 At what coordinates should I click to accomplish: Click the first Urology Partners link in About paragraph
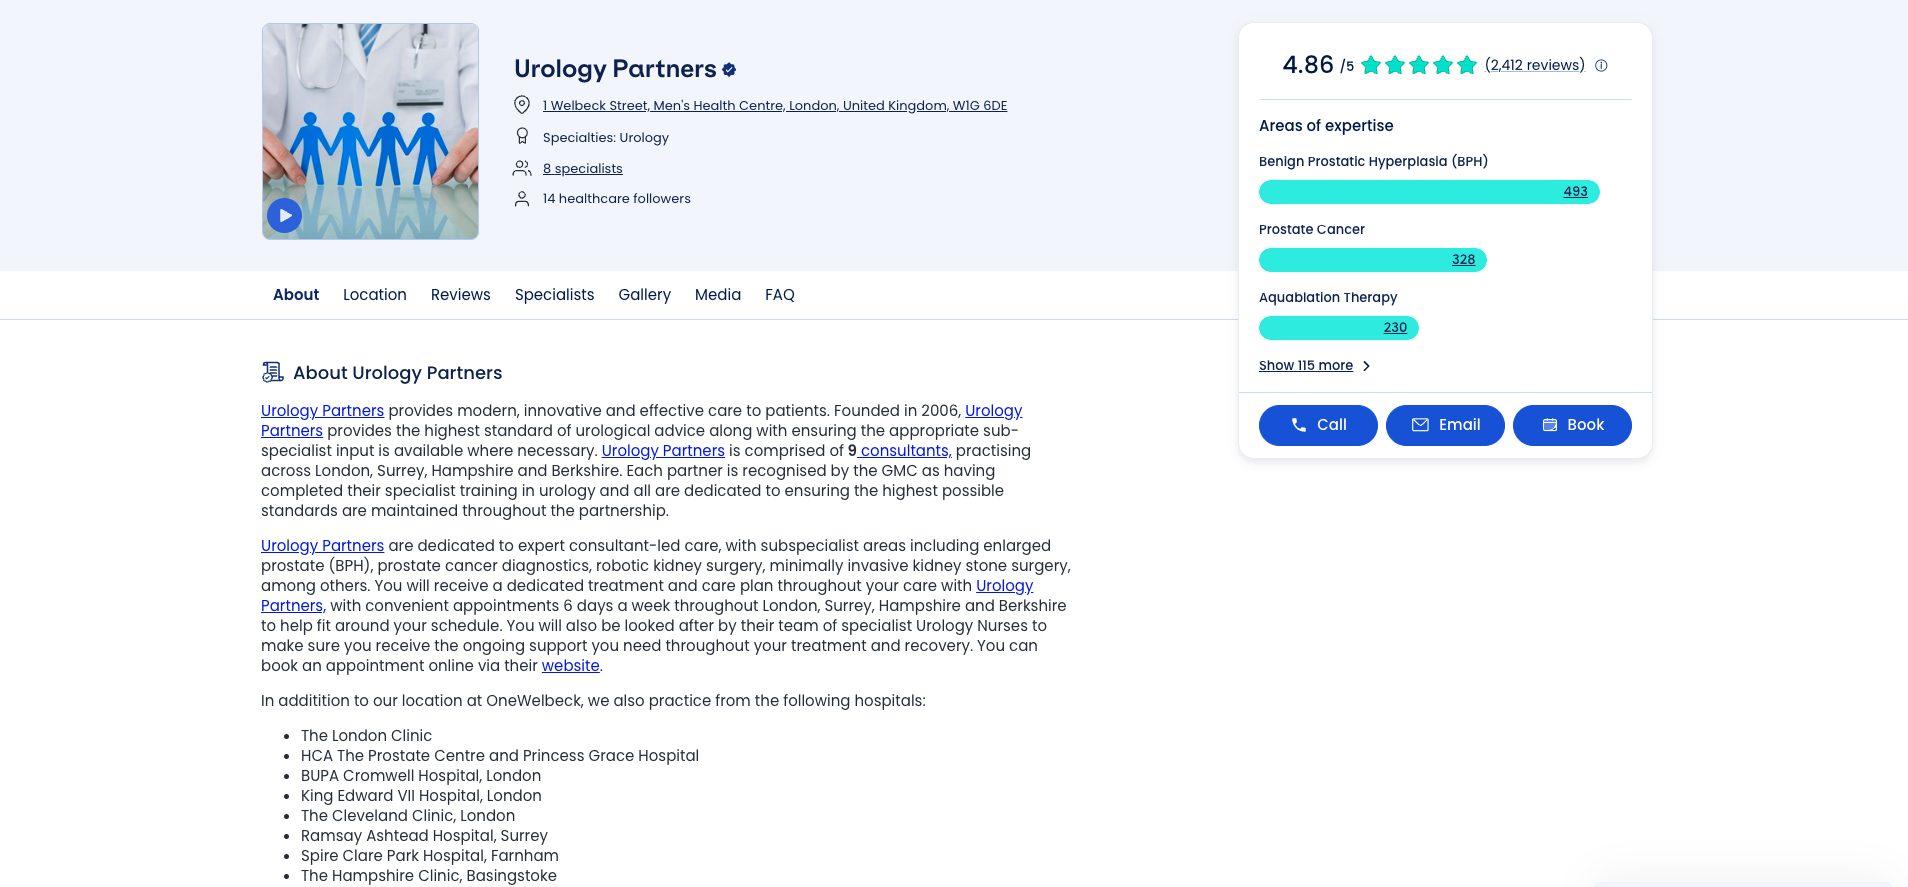[x=322, y=411]
